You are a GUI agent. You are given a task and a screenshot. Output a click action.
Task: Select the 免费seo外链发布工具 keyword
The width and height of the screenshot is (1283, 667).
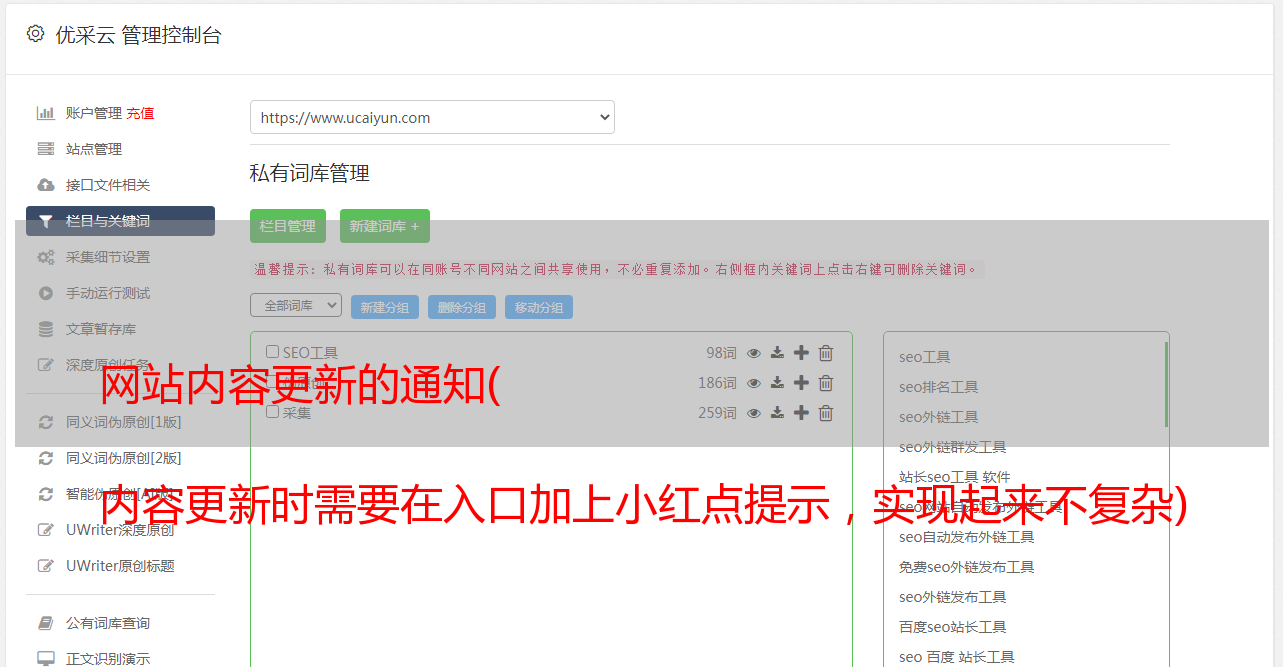(967, 567)
